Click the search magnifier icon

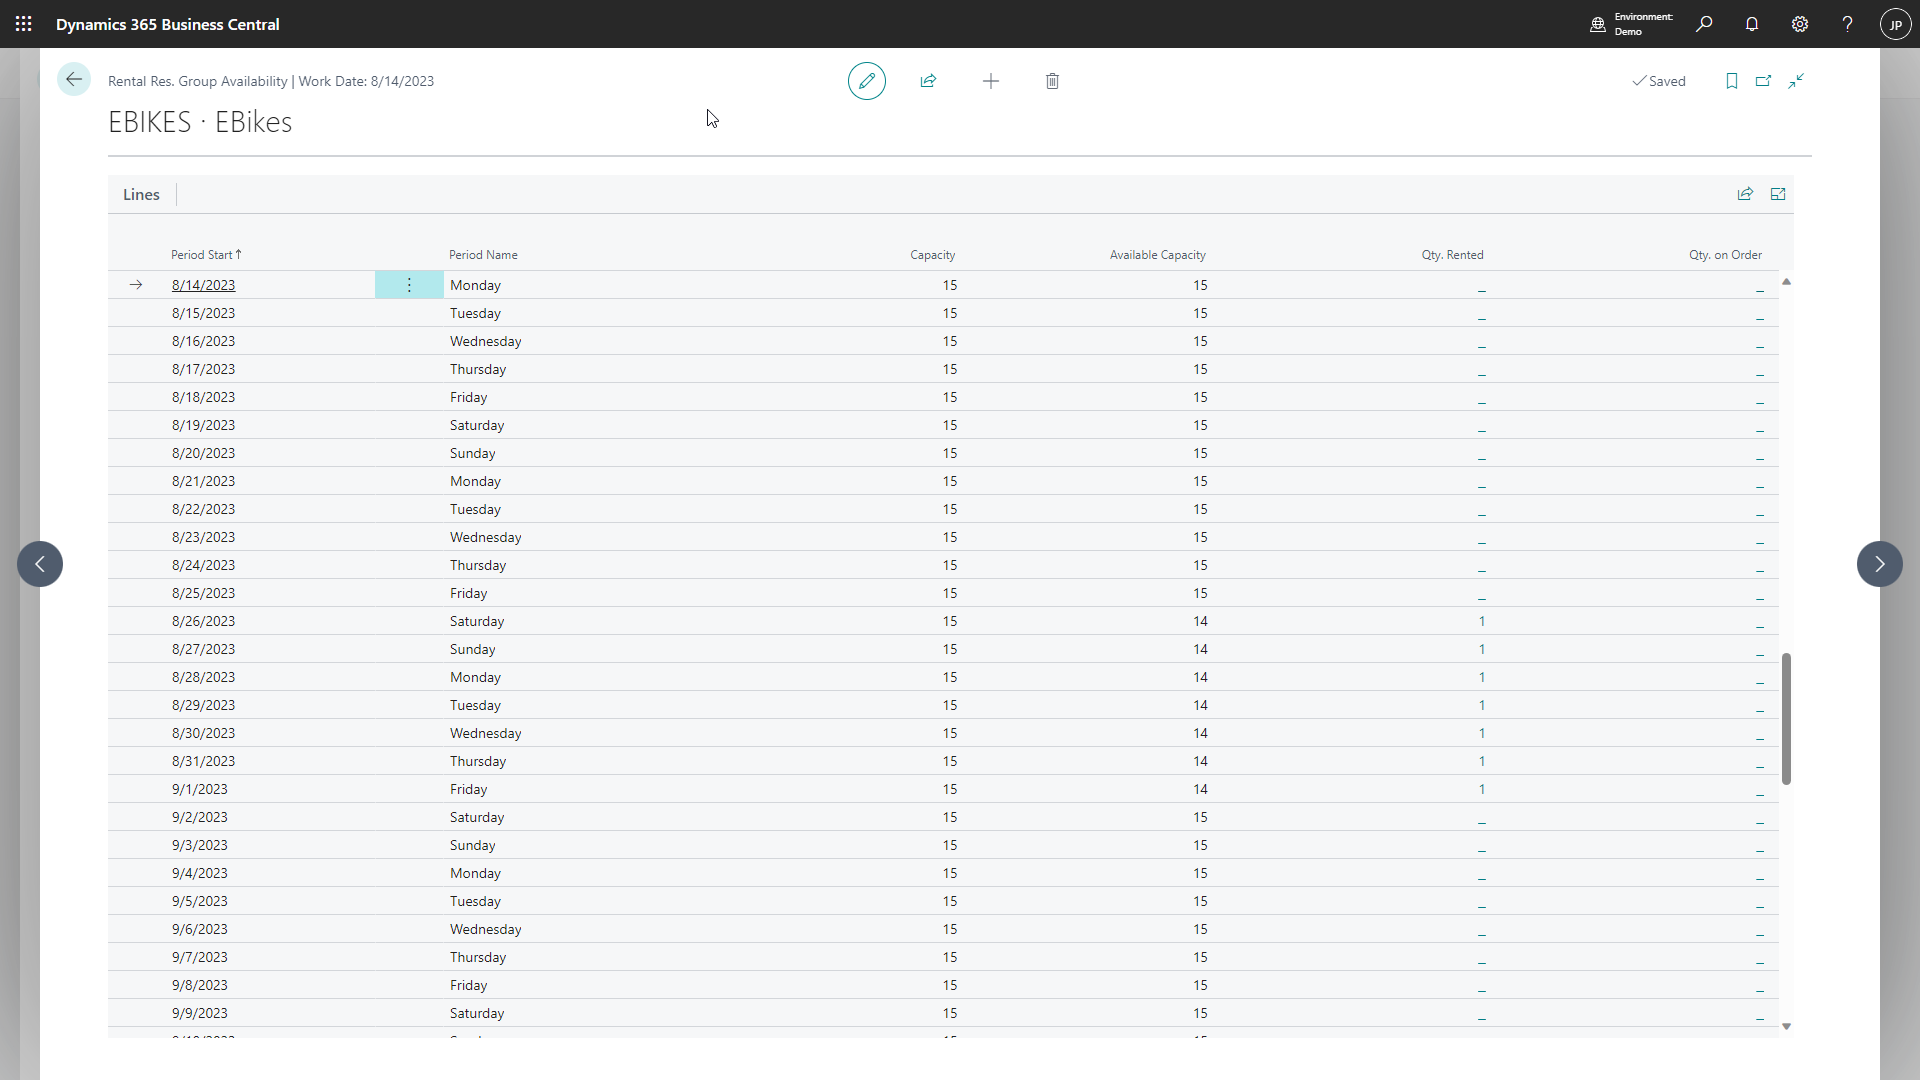[1704, 24]
